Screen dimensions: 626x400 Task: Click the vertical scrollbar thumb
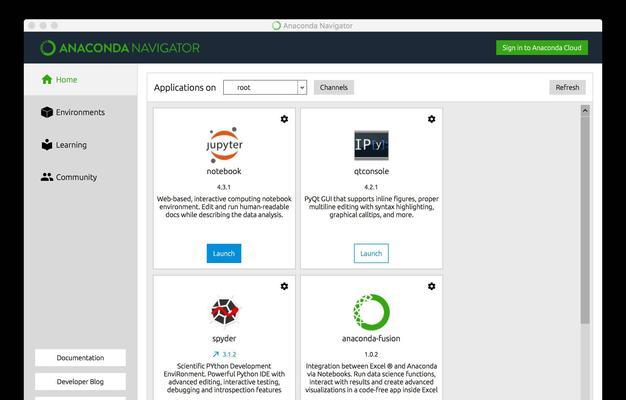[585, 220]
